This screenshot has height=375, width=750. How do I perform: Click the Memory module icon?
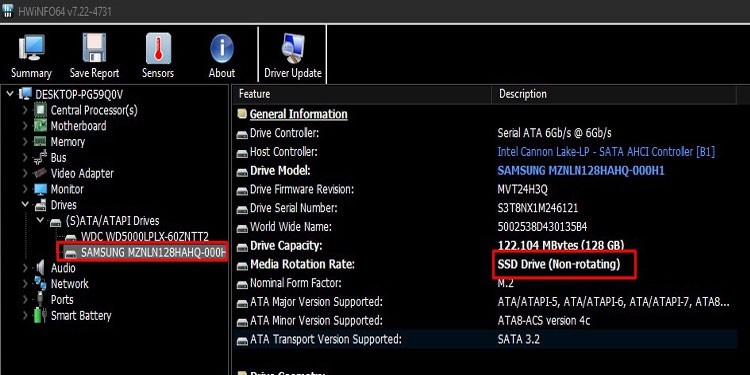pyautogui.click(x=41, y=142)
